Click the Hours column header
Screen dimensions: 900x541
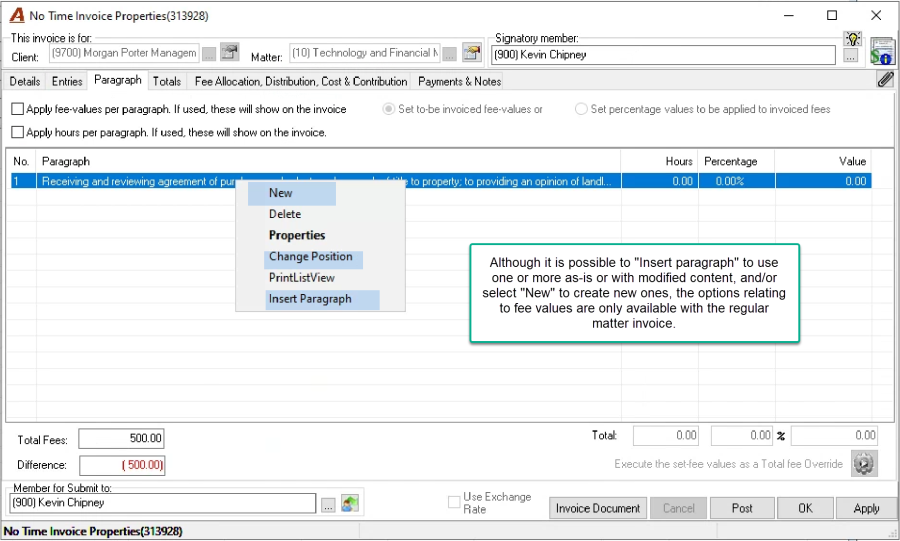click(660, 162)
